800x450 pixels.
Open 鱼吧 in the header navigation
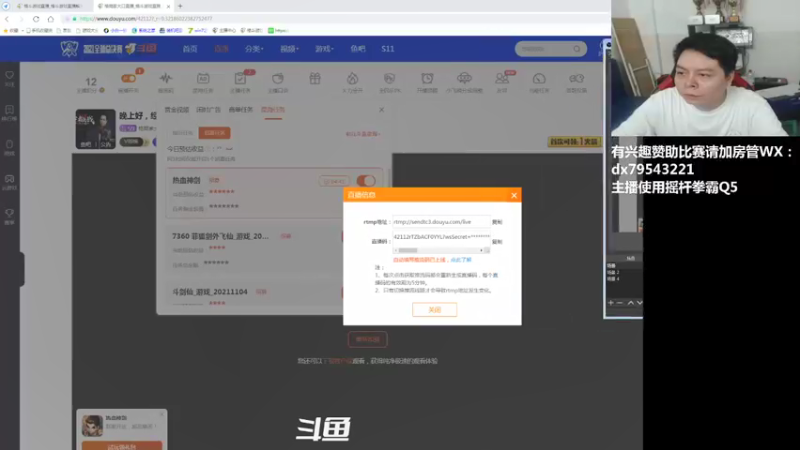[x=358, y=49]
